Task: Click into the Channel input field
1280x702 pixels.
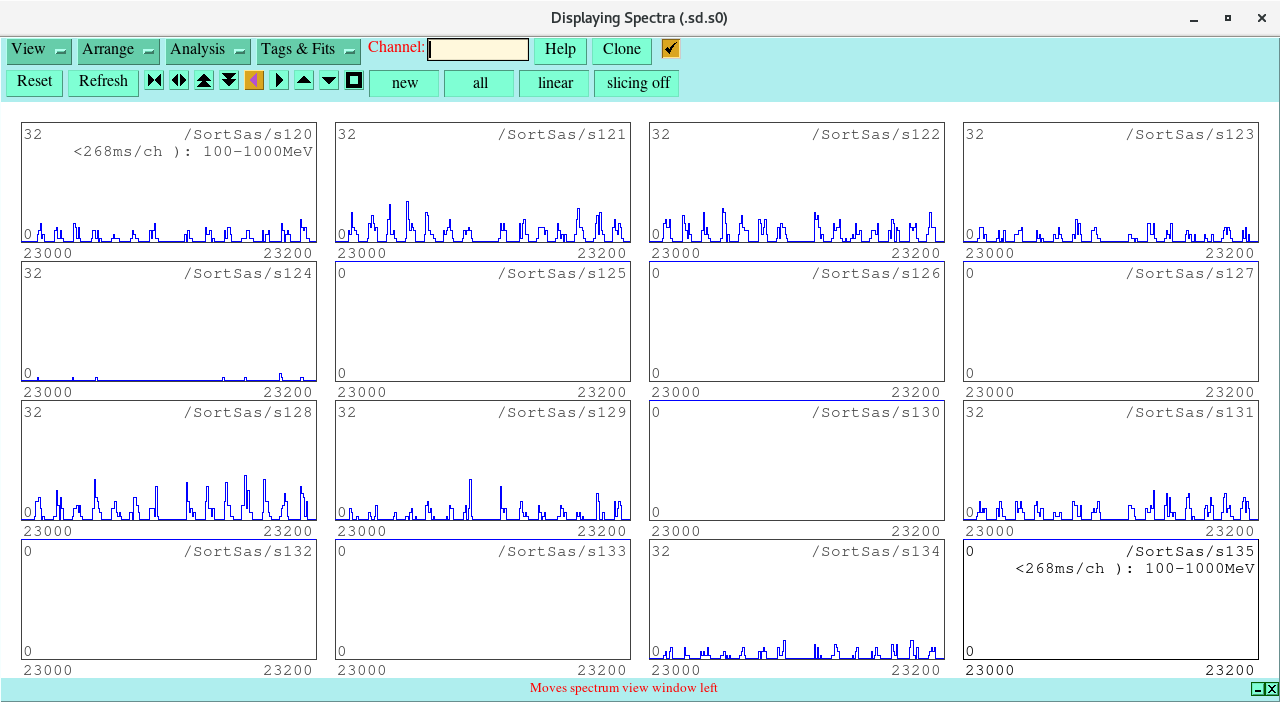Action: tap(478, 50)
